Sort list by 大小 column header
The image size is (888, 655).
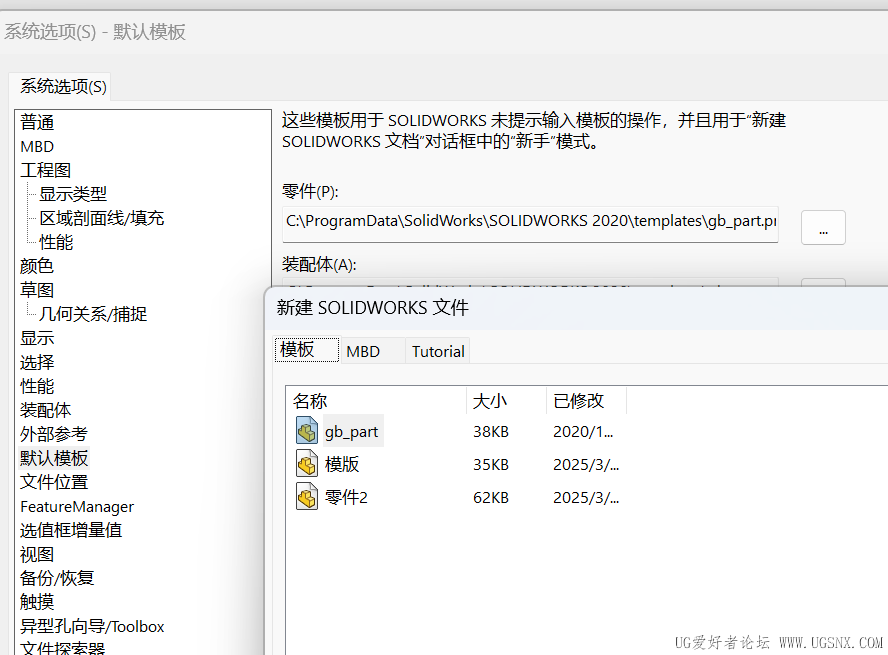point(506,401)
